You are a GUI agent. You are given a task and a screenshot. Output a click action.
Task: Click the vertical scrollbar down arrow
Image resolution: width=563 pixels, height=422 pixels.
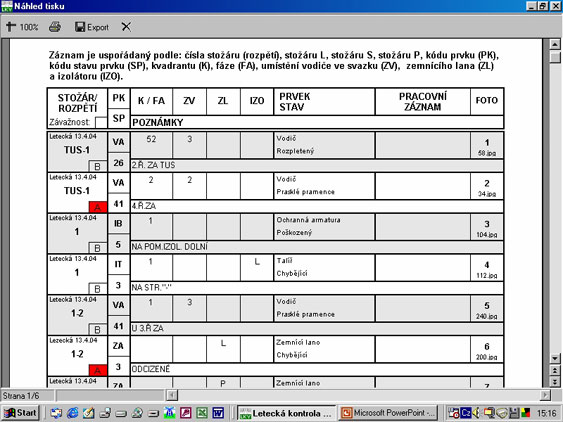[555, 358]
